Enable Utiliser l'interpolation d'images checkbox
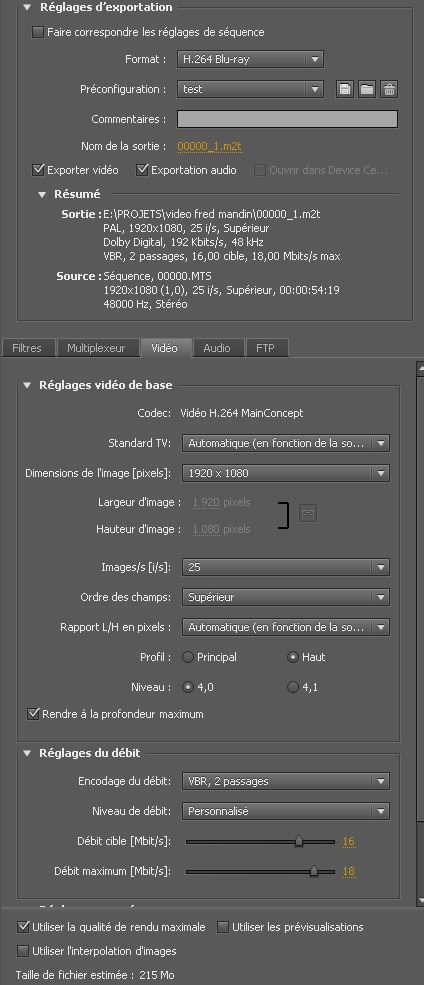Viewport: 424px width, 985px height. pyautogui.click(x=23, y=950)
